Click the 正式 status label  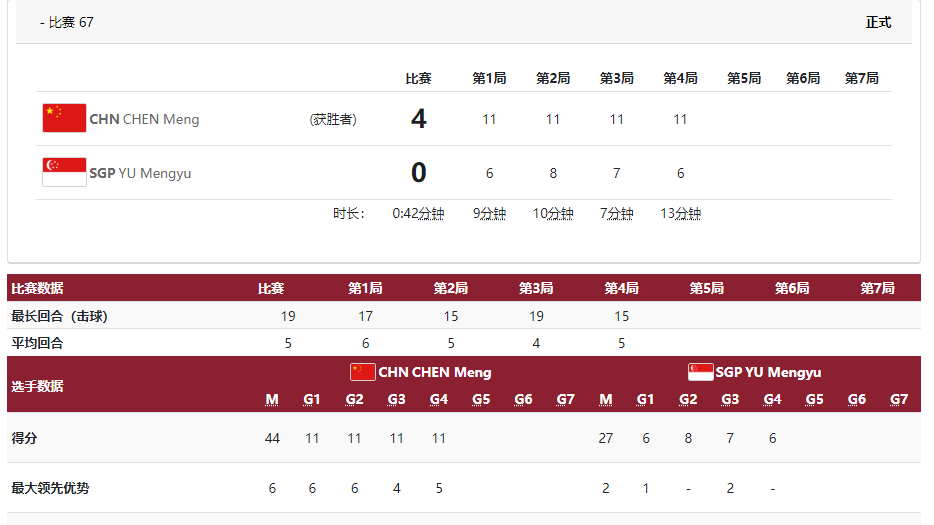point(878,23)
